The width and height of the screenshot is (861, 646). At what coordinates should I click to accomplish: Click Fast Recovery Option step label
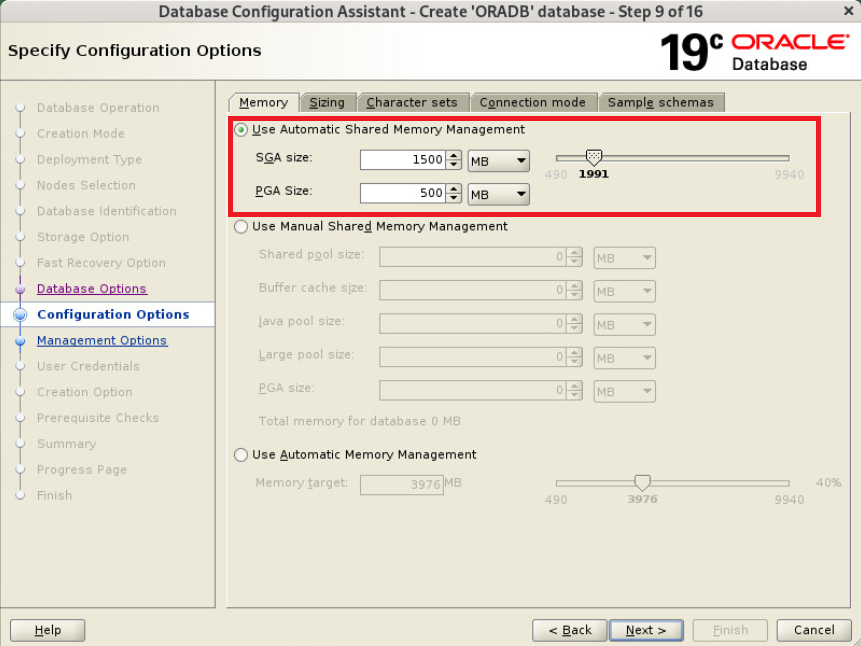pyautogui.click(x=101, y=263)
